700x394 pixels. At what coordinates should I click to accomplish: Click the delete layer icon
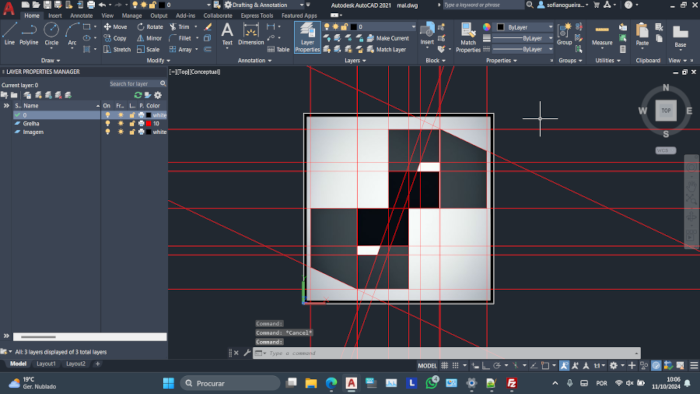[x=58, y=95]
